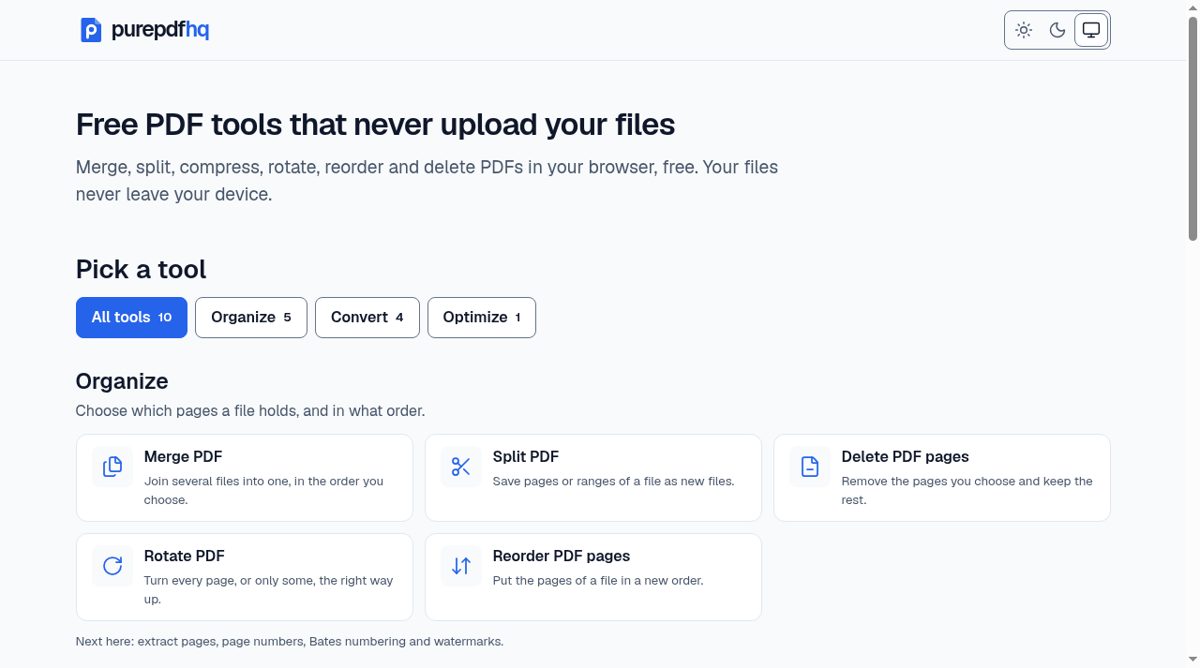Image resolution: width=1200 pixels, height=668 pixels.
Task: Go to purepdfhq home via brand name
Action: [160, 30]
